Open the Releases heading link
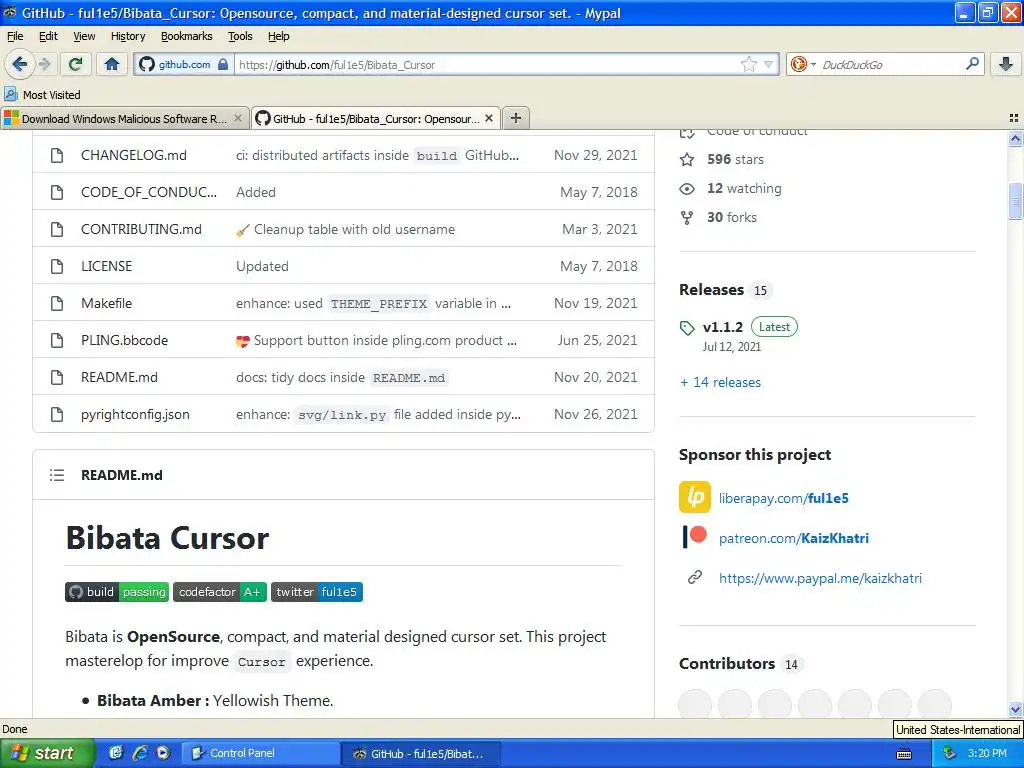Screen dimensions: 1024x768 pyautogui.click(x=711, y=290)
